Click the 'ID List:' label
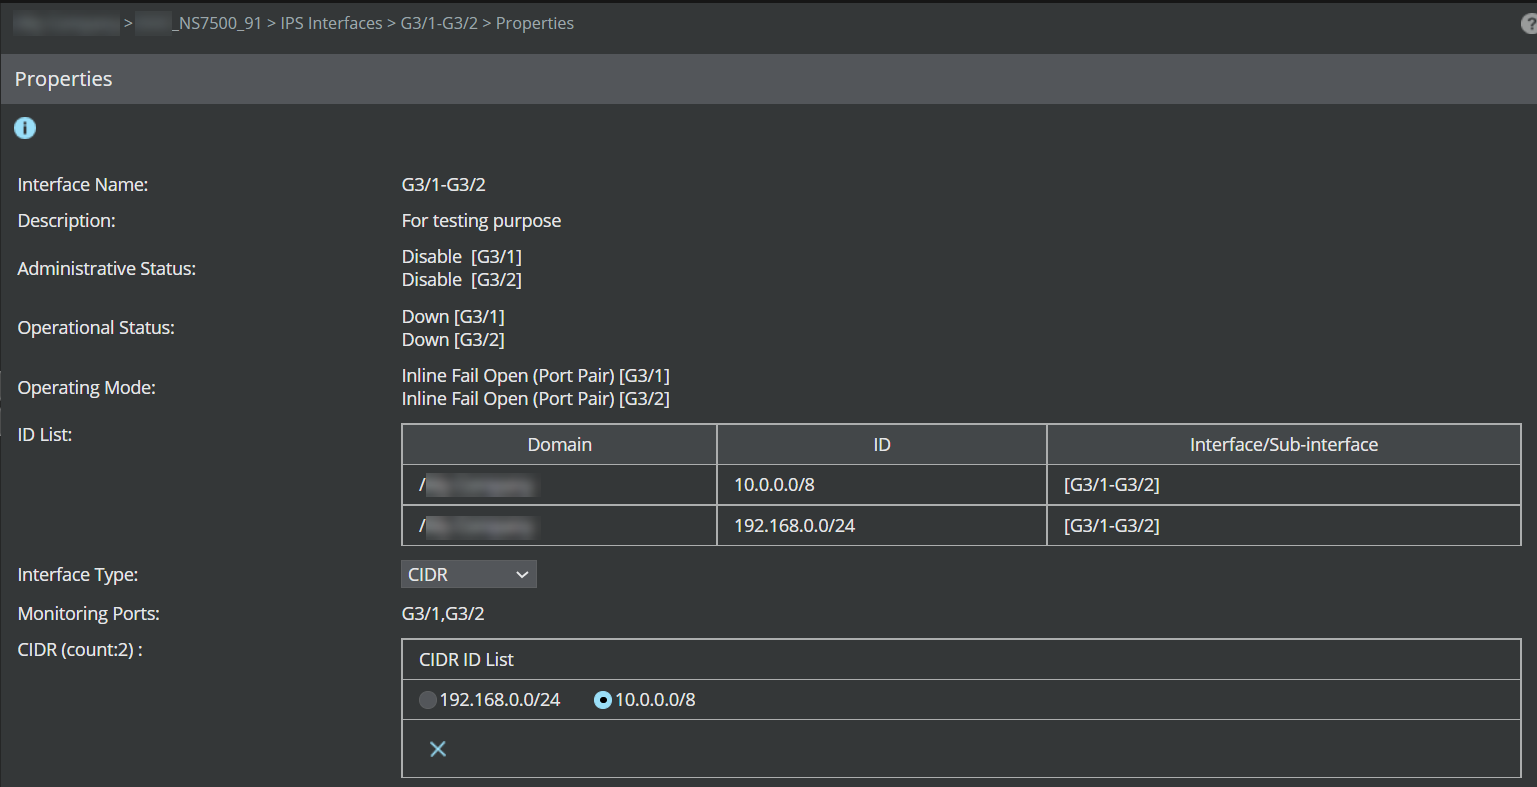 click(x=45, y=435)
